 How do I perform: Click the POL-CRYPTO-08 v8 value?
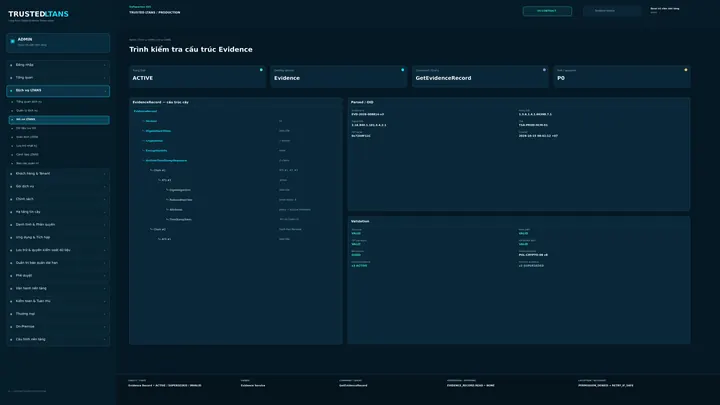[533, 255]
